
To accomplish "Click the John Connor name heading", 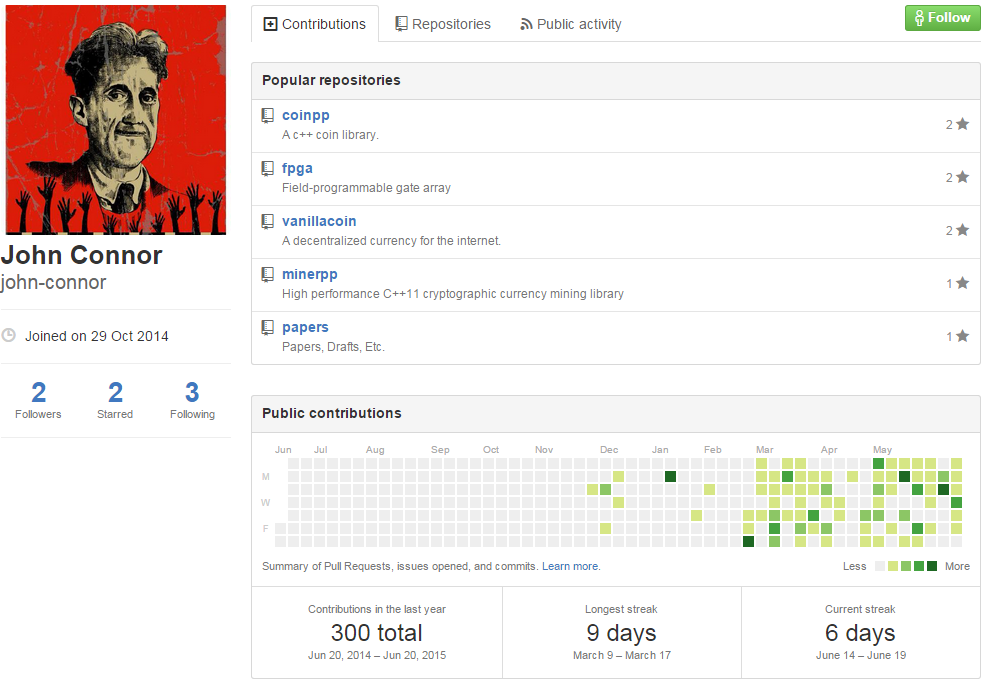I will point(82,255).
